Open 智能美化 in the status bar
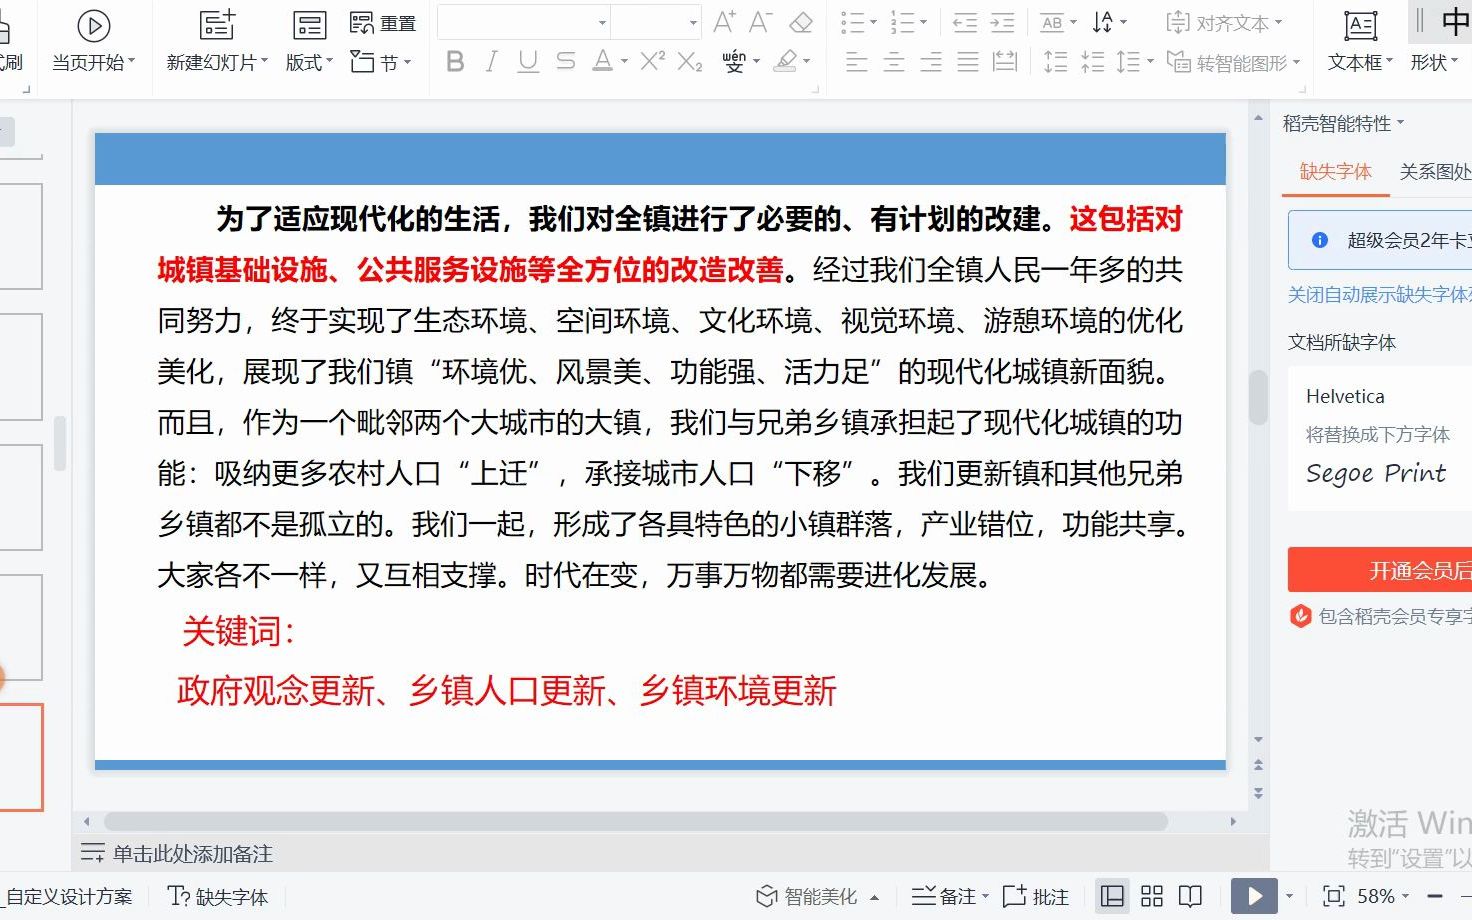This screenshot has width=1472, height=920. tap(817, 896)
